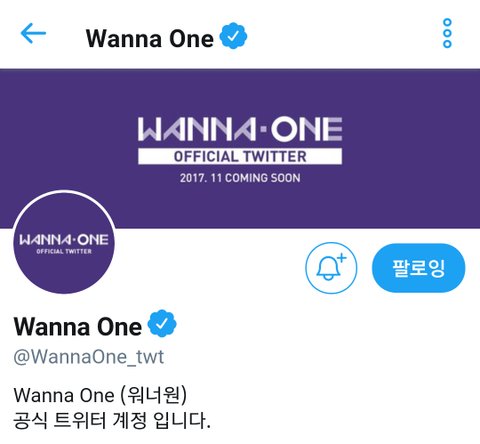This screenshot has width=480, height=444.
Task: Tap the Wanna One title in header bar
Action: pos(150,39)
